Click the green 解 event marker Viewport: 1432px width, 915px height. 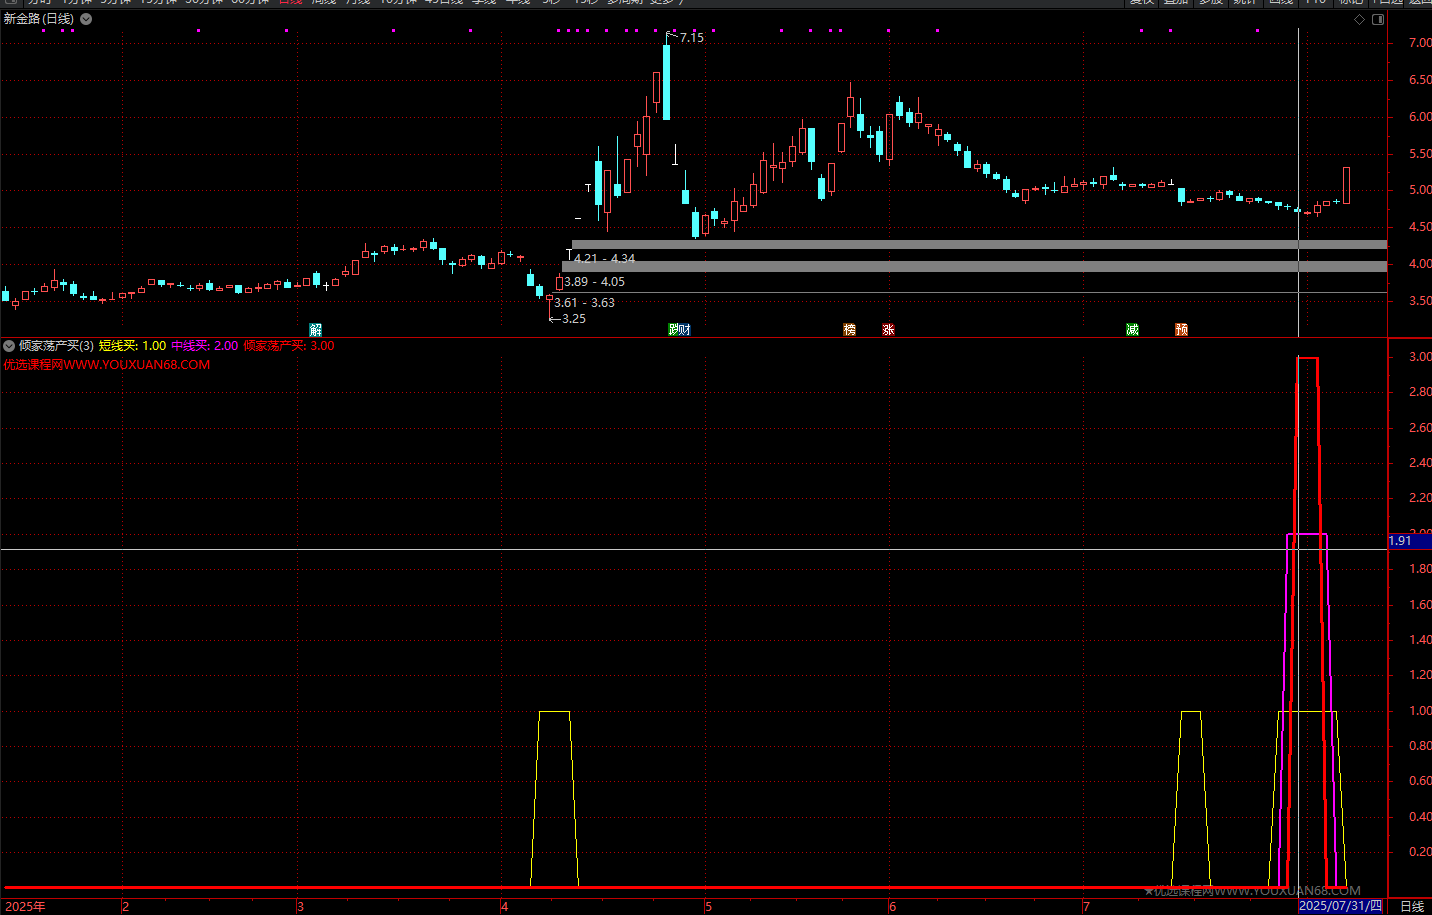(x=316, y=329)
